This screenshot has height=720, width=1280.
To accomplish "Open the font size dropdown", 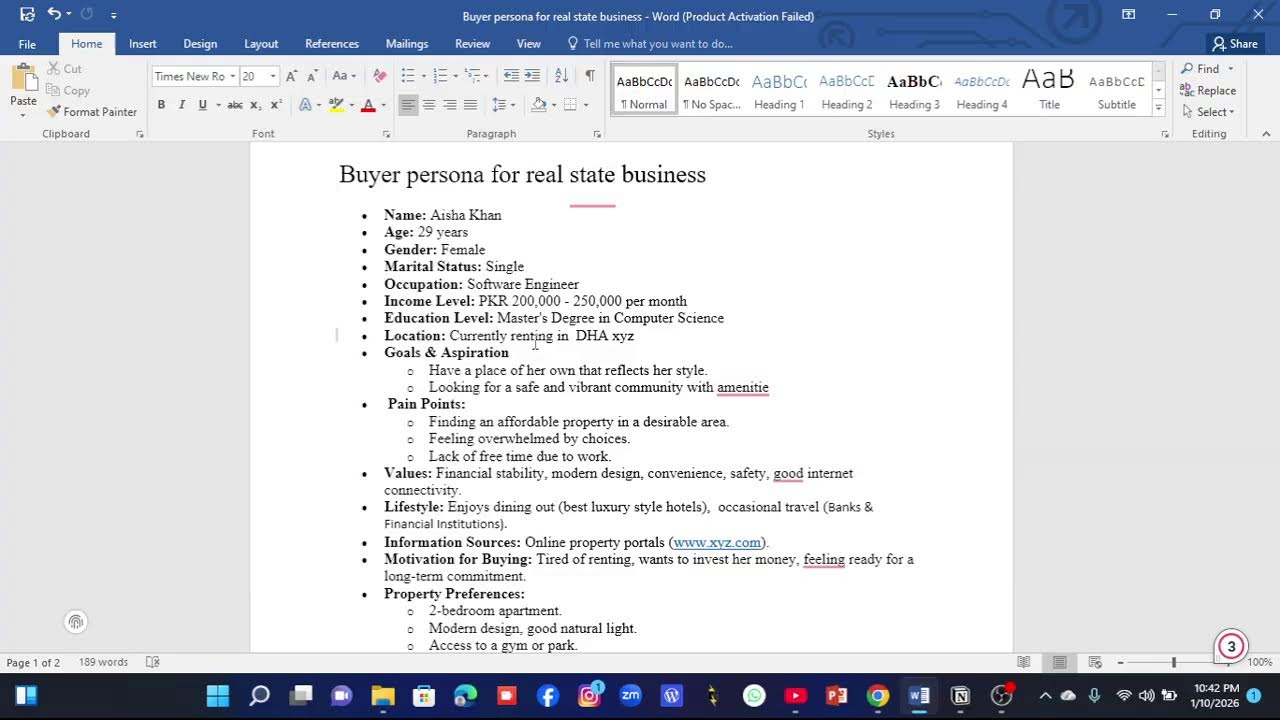I will (x=273, y=76).
